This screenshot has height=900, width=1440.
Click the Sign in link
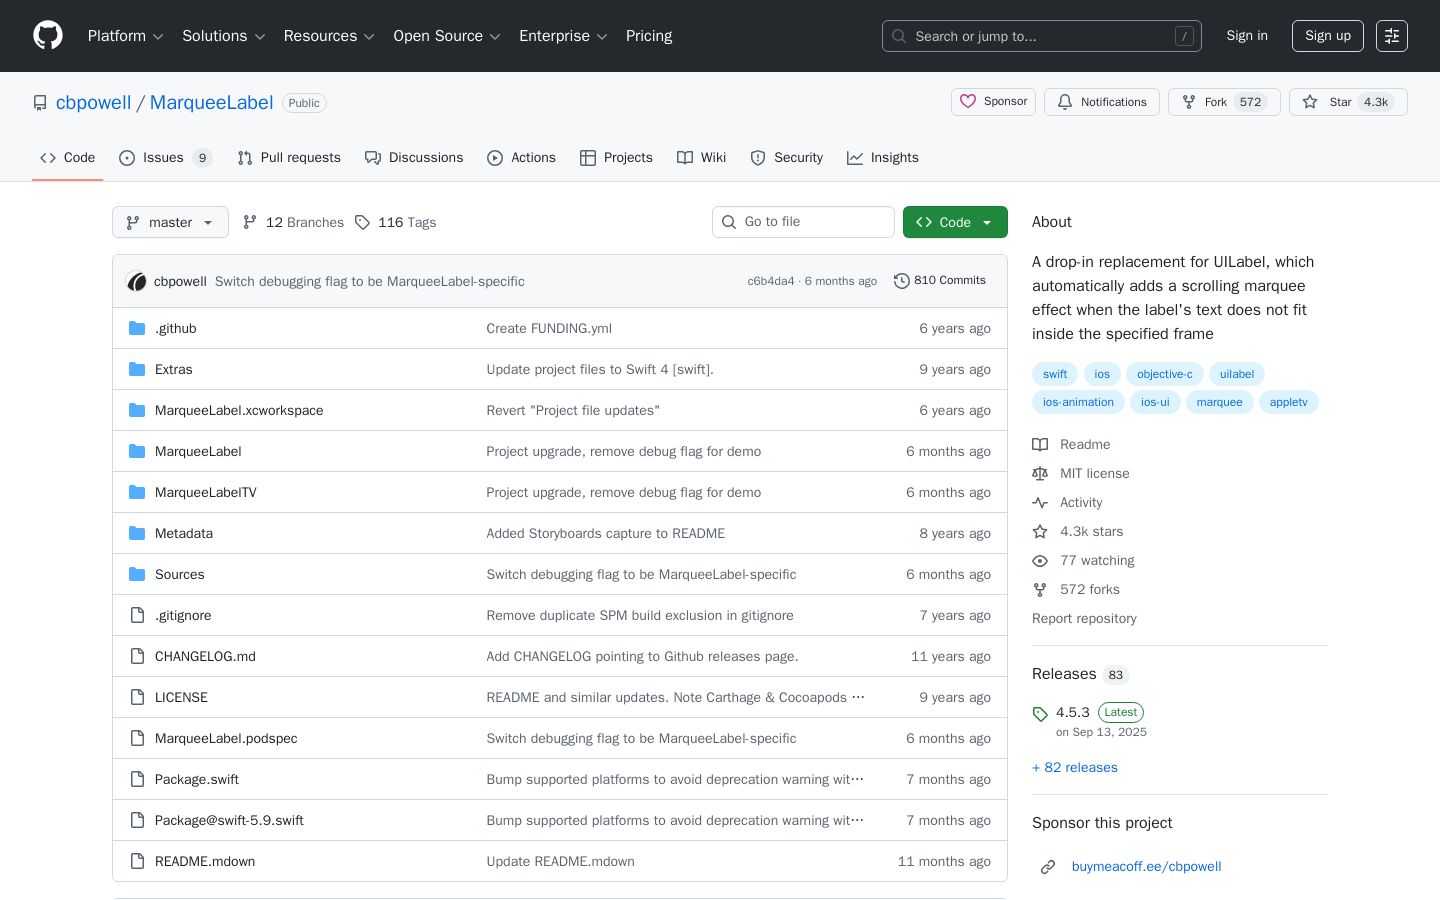point(1247,36)
